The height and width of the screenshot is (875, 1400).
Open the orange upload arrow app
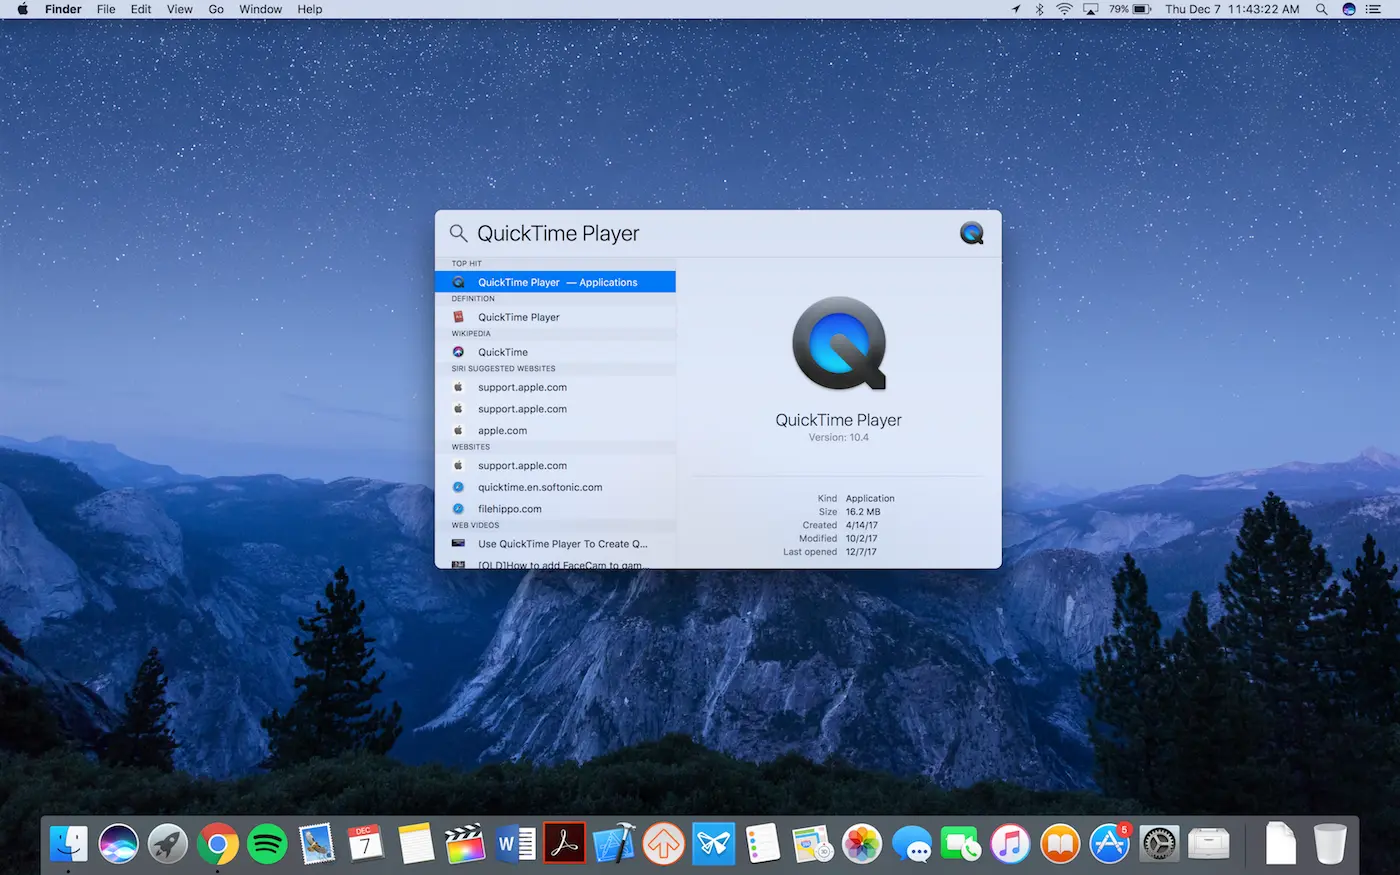[x=664, y=844]
